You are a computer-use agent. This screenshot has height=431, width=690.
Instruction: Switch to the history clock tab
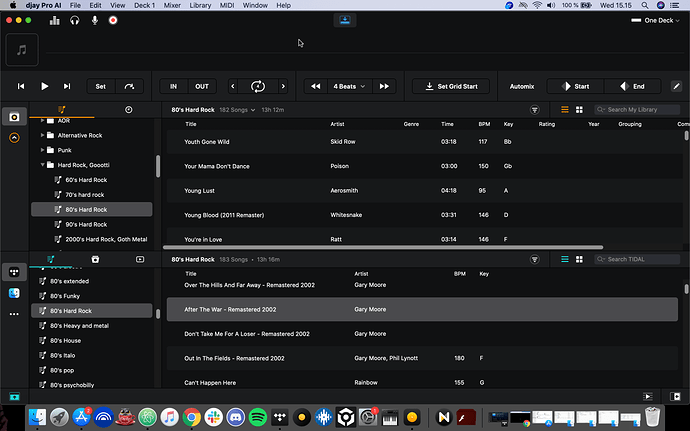[x=128, y=109]
